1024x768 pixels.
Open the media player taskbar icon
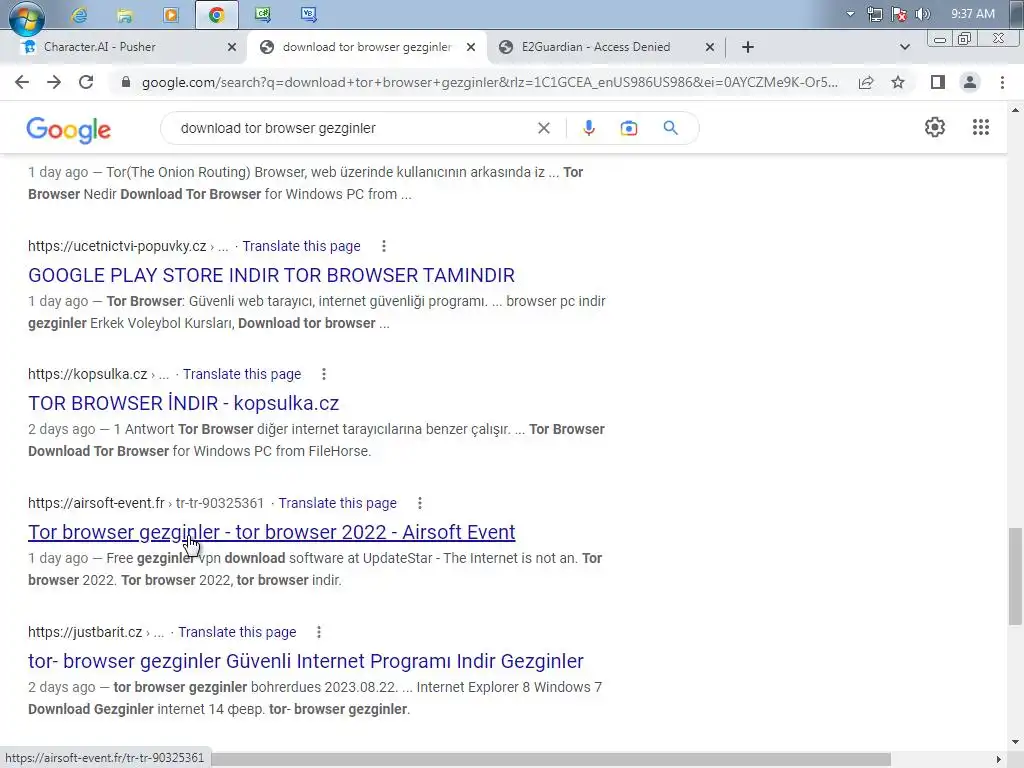click(171, 14)
